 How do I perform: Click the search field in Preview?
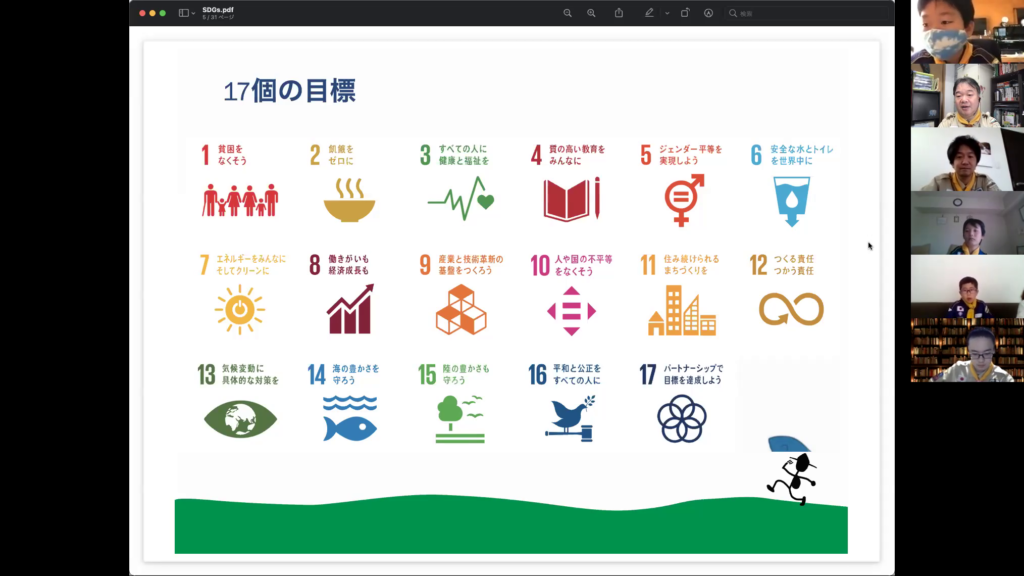click(x=807, y=13)
